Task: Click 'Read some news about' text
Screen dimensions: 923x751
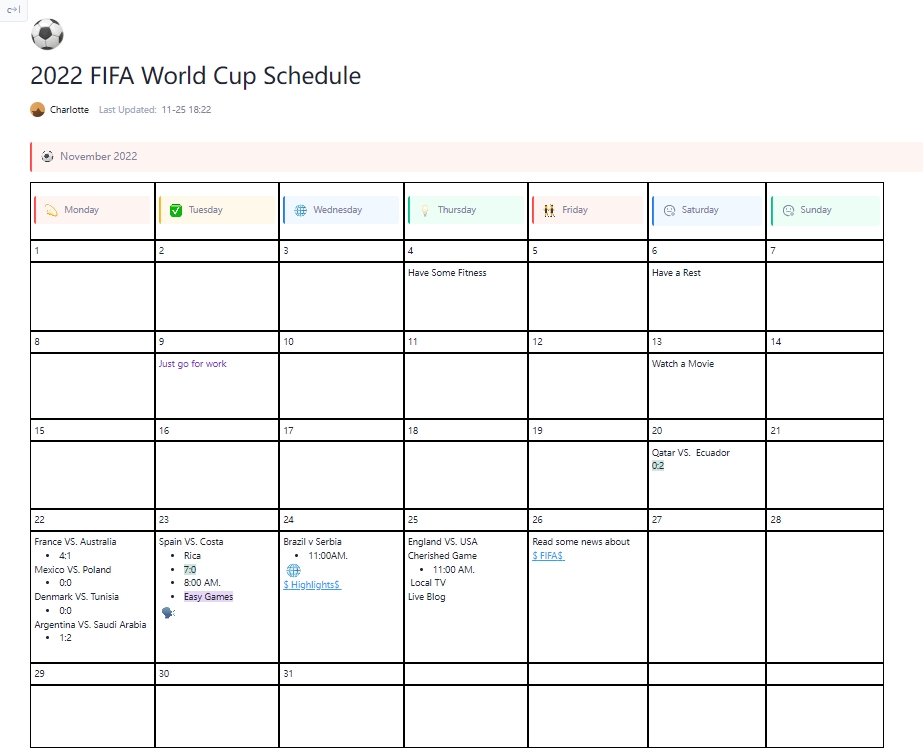Action: click(x=581, y=541)
